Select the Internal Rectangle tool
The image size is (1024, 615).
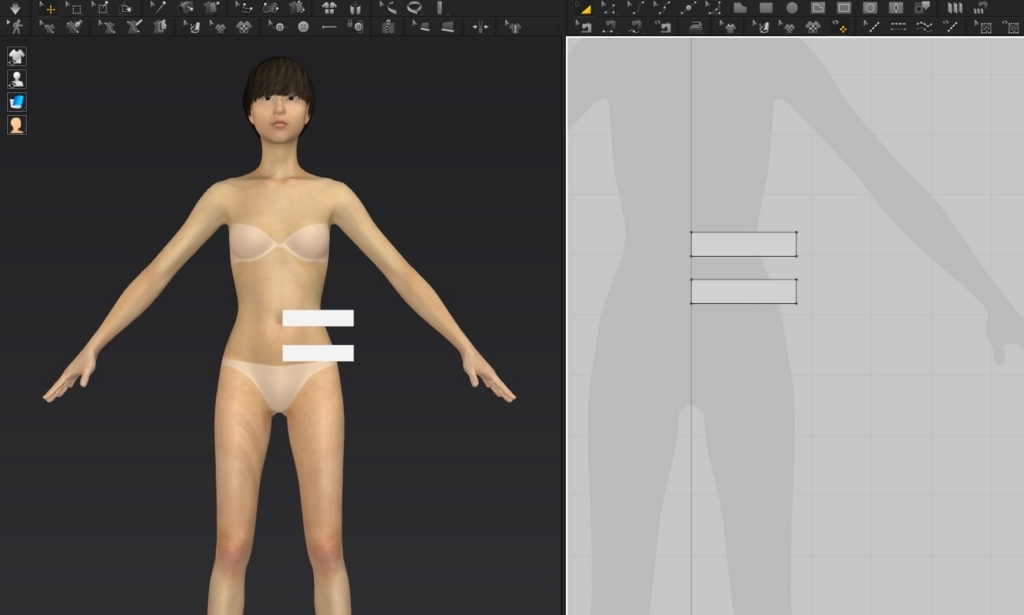pos(844,8)
